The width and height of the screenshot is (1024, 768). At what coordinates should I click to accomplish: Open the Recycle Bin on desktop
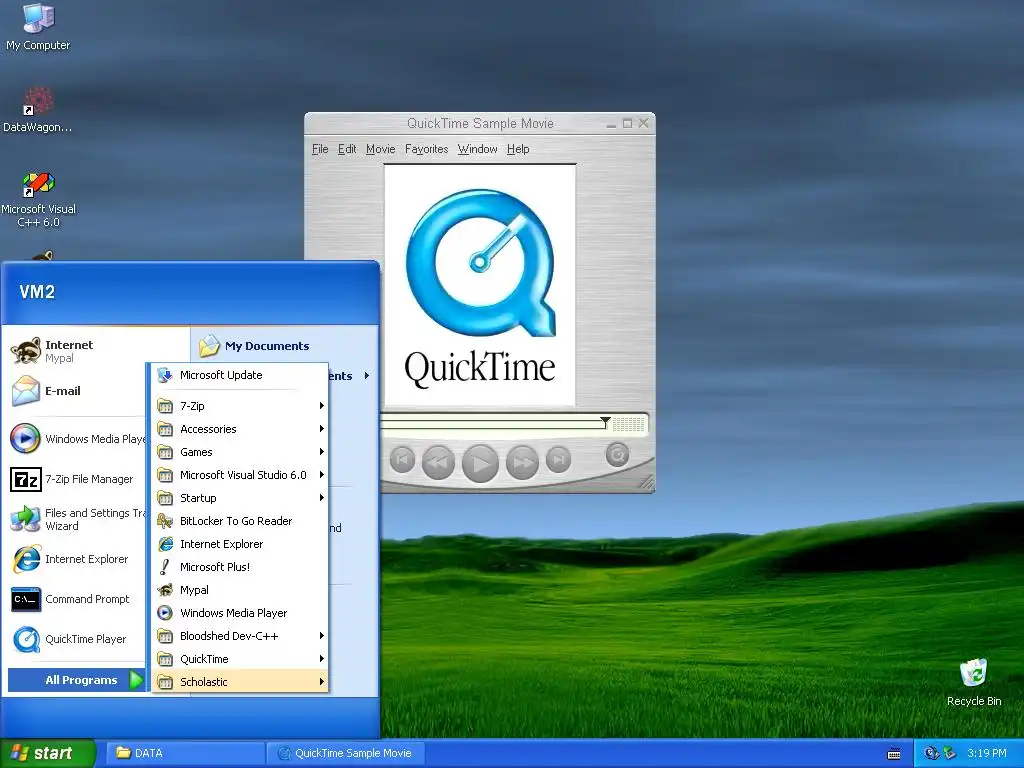974,682
